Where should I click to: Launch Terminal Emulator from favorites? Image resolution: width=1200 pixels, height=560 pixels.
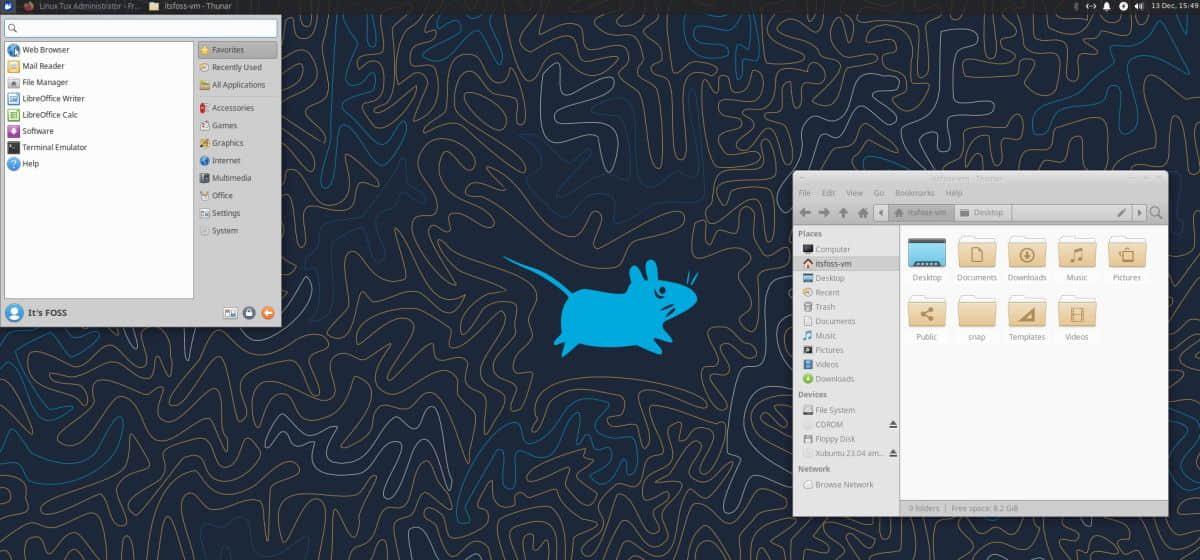[54, 147]
